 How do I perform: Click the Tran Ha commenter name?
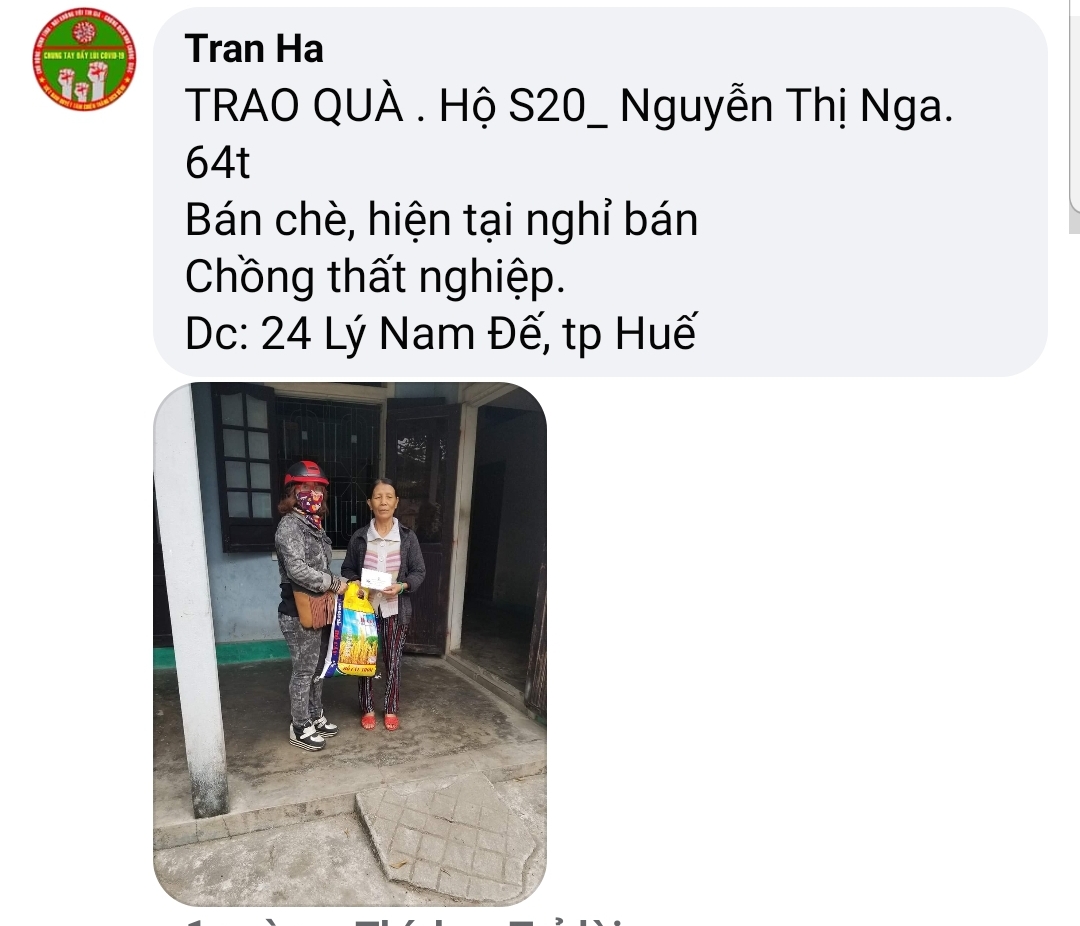pos(253,50)
